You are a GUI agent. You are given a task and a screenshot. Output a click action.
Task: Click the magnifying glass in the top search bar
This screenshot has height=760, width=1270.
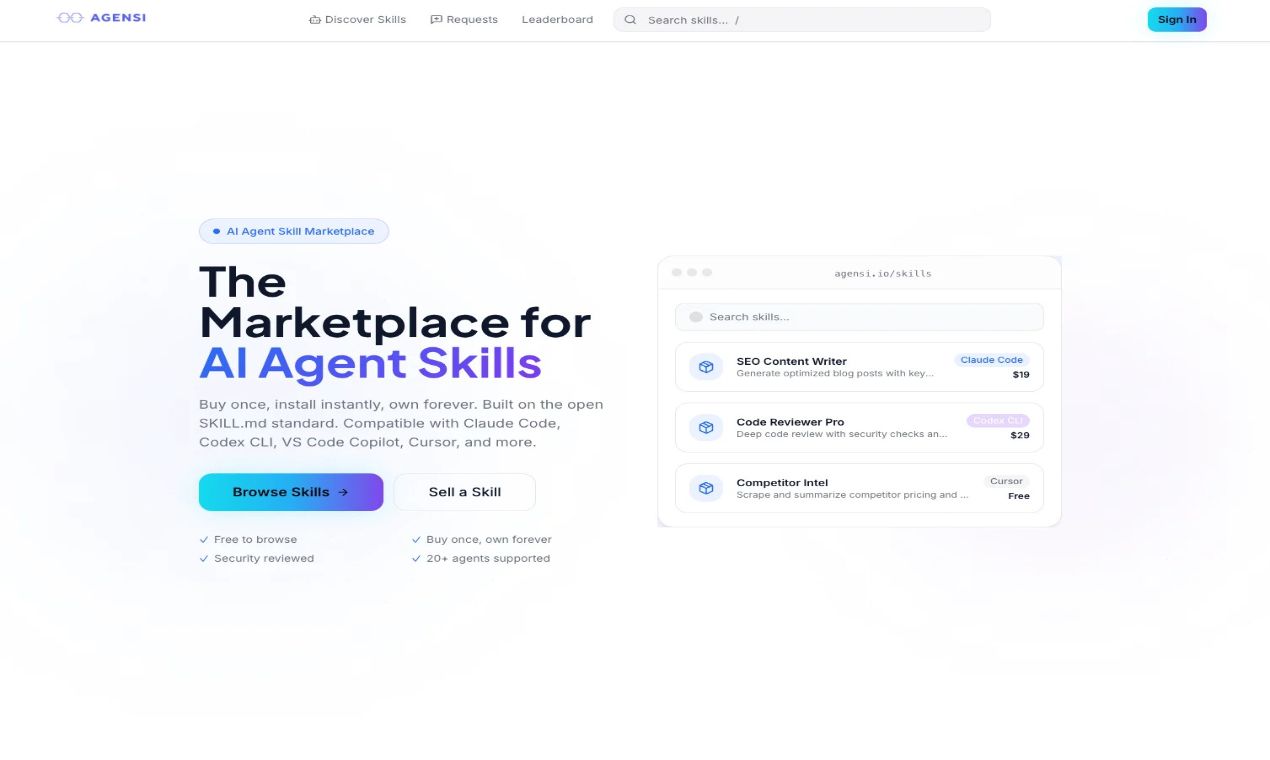pyautogui.click(x=630, y=19)
